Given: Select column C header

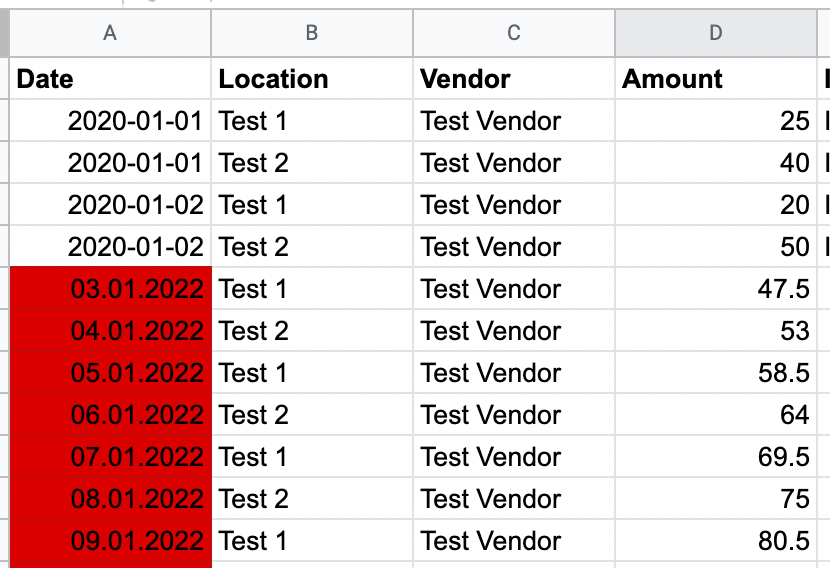Looking at the screenshot, I should tap(513, 33).
